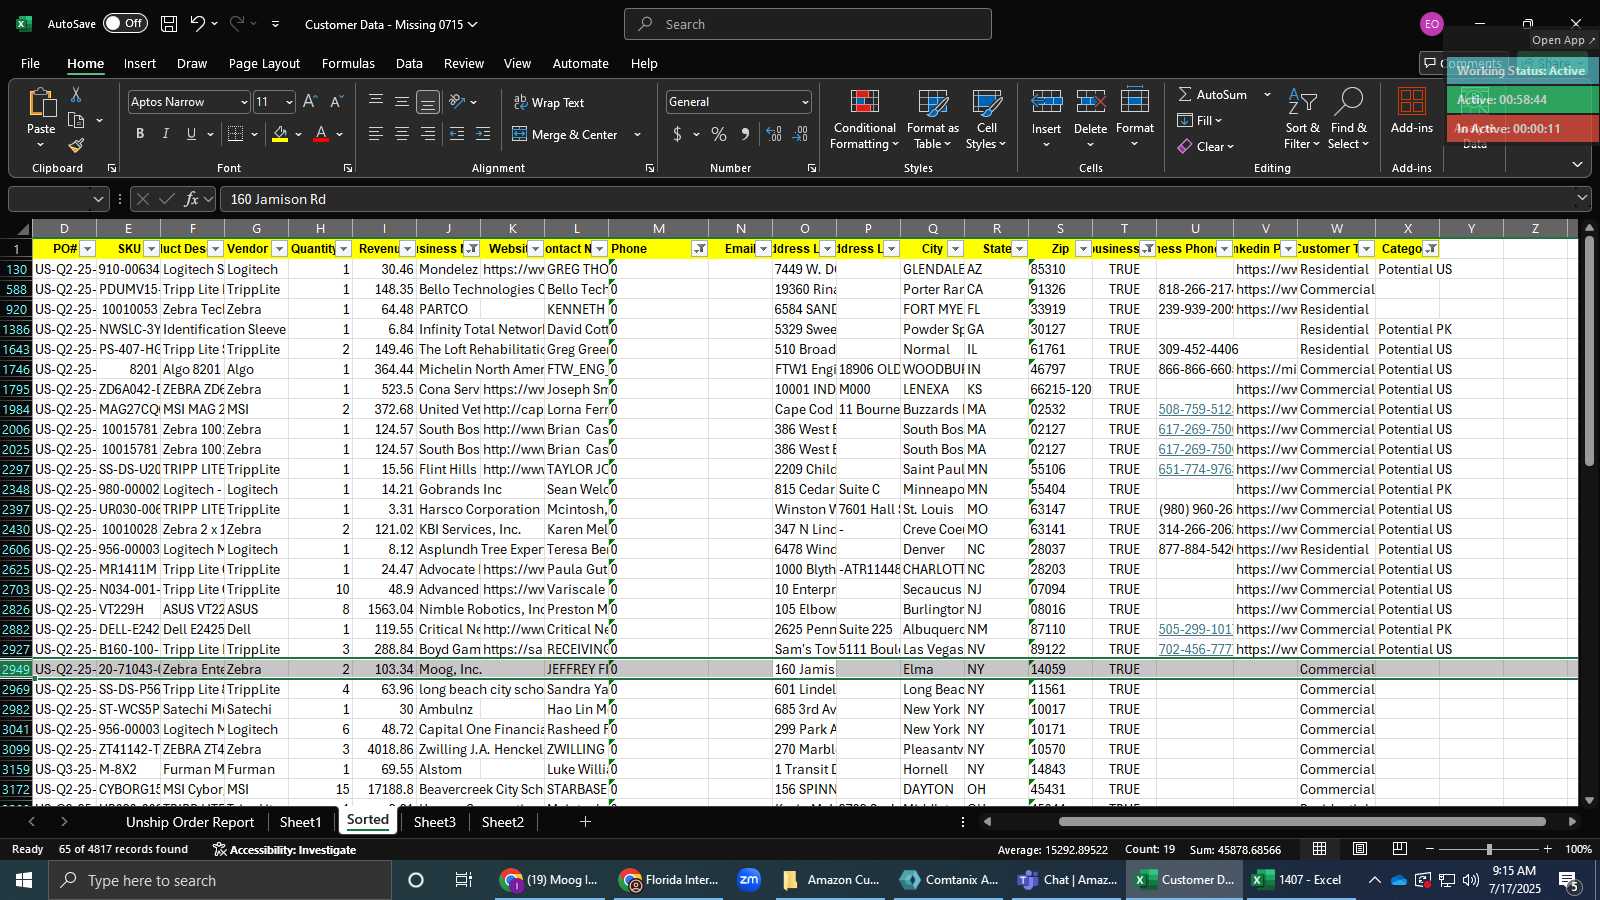Toggle Align Left horizontal alignment
Screen dimensions: 1600x900
coord(376,134)
